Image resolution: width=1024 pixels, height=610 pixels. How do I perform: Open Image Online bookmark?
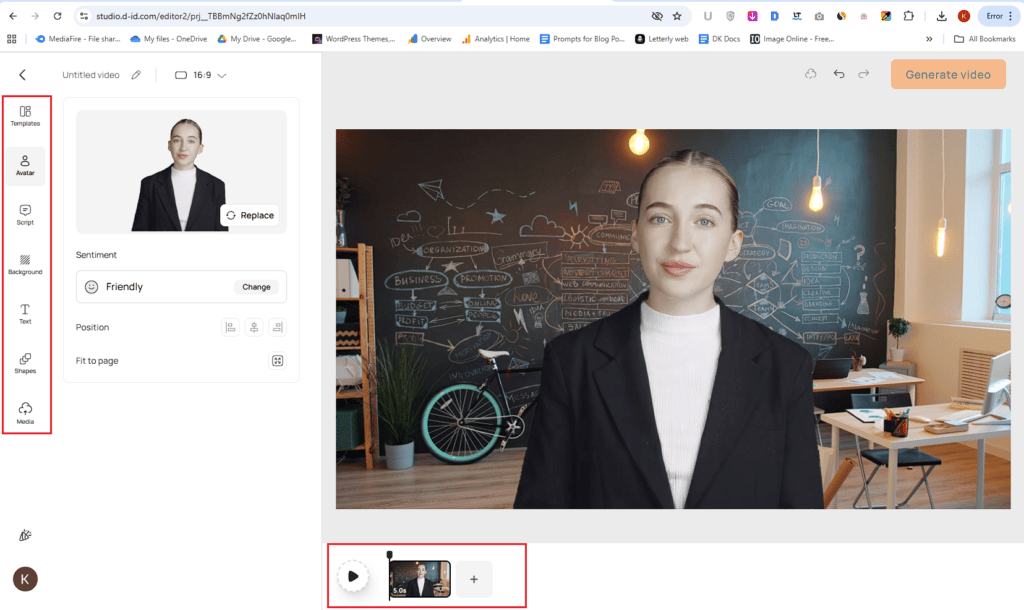792,39
